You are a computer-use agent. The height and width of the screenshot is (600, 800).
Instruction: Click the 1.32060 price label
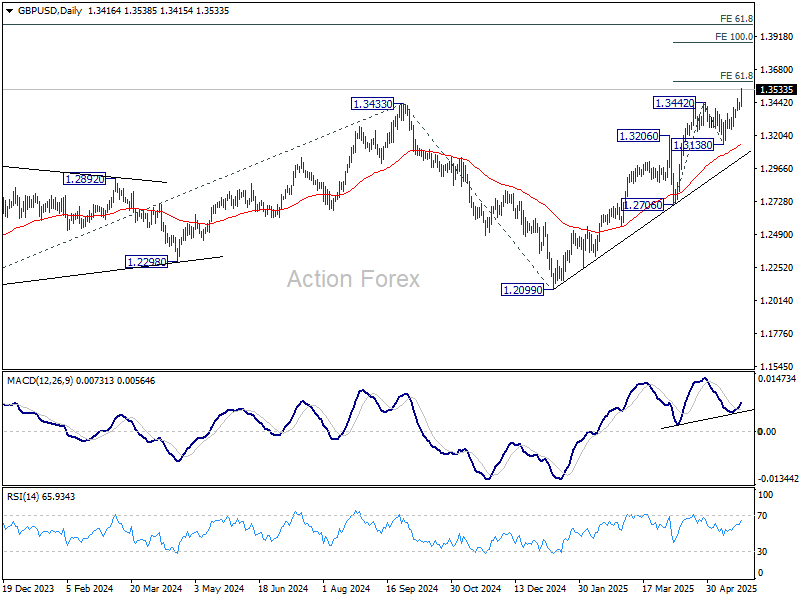639,135
